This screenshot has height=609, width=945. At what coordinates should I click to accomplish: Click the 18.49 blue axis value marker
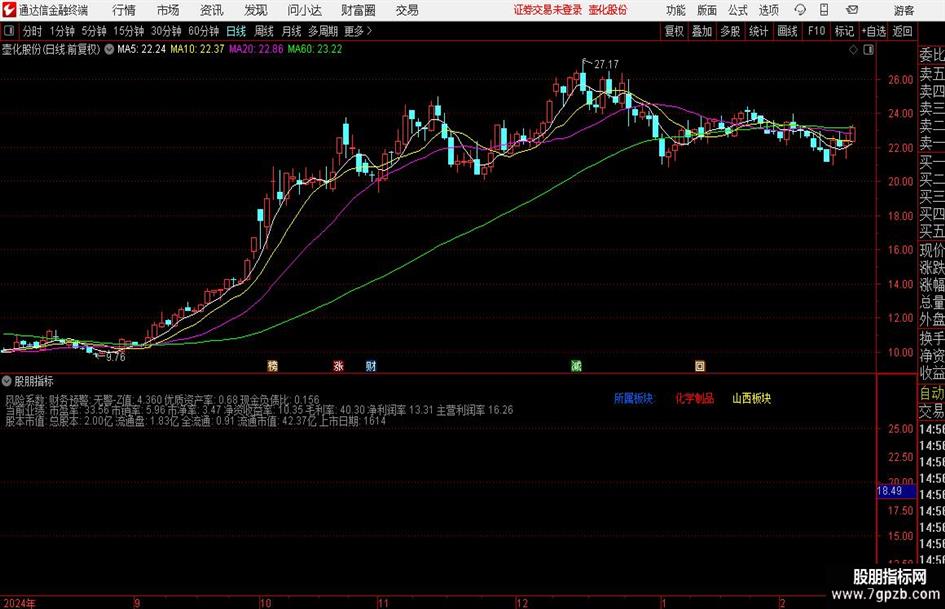tap(897, 491)
